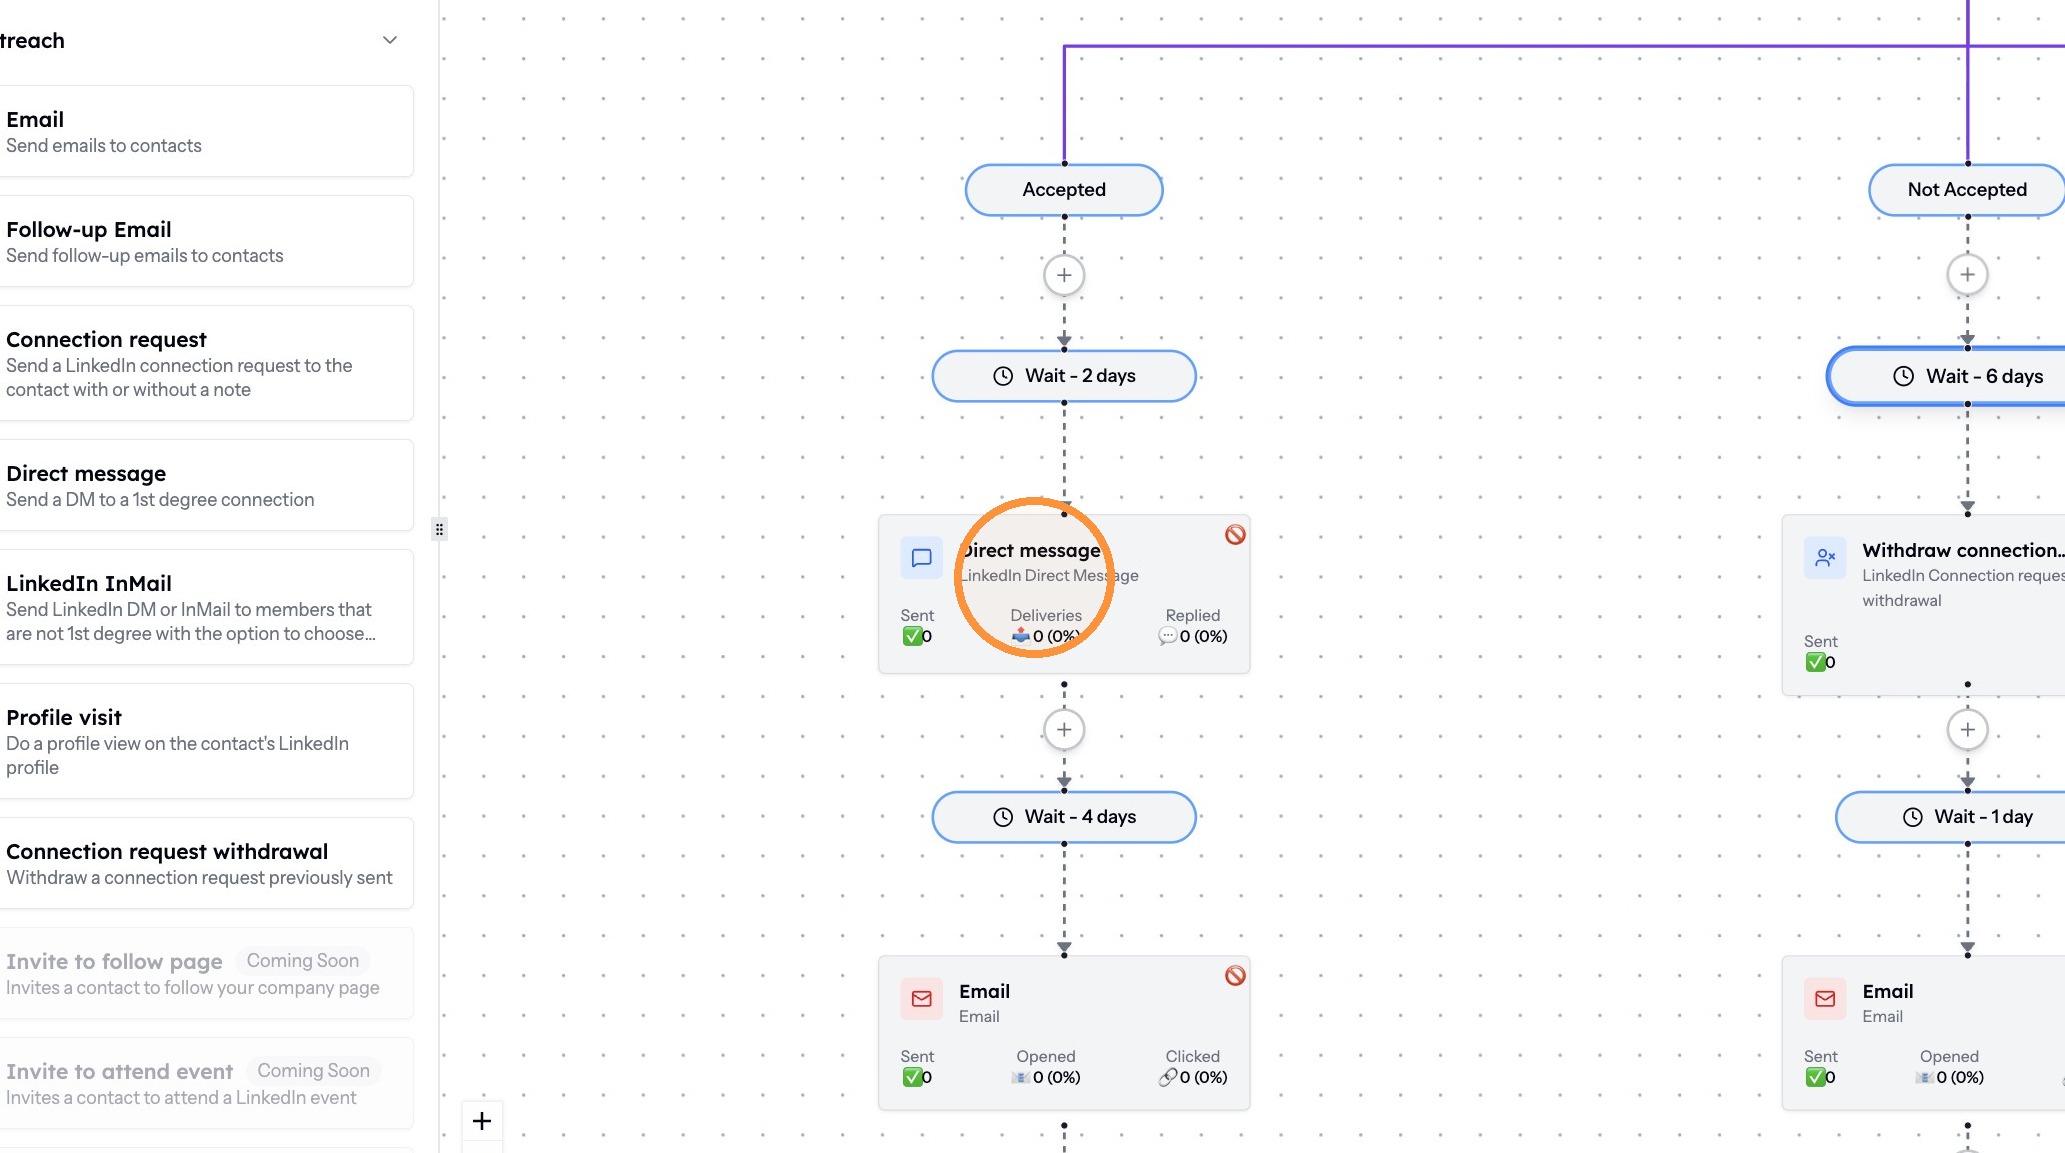2065x1153 pixels.
Task: Click the 'Withdraw connection..' card title
Action: (x=1962, y=550)
